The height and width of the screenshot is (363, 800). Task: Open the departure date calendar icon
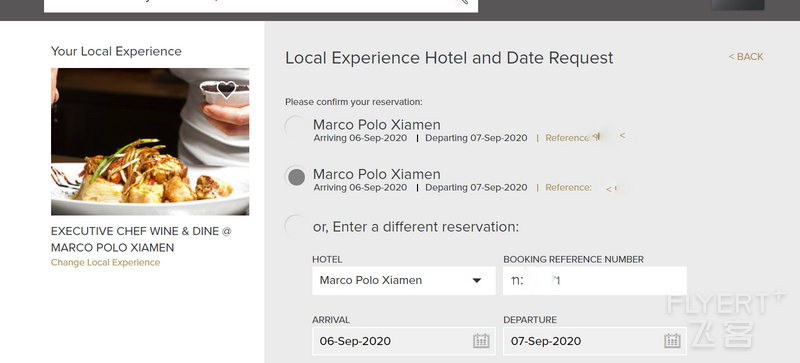click(x=672, y=341)
